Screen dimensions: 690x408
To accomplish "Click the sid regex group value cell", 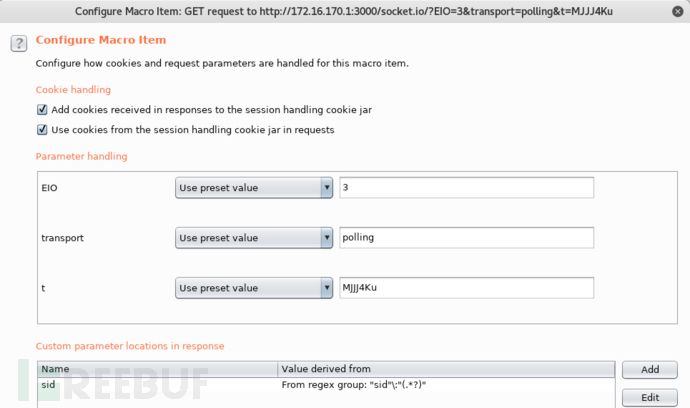I will (446, 385).
